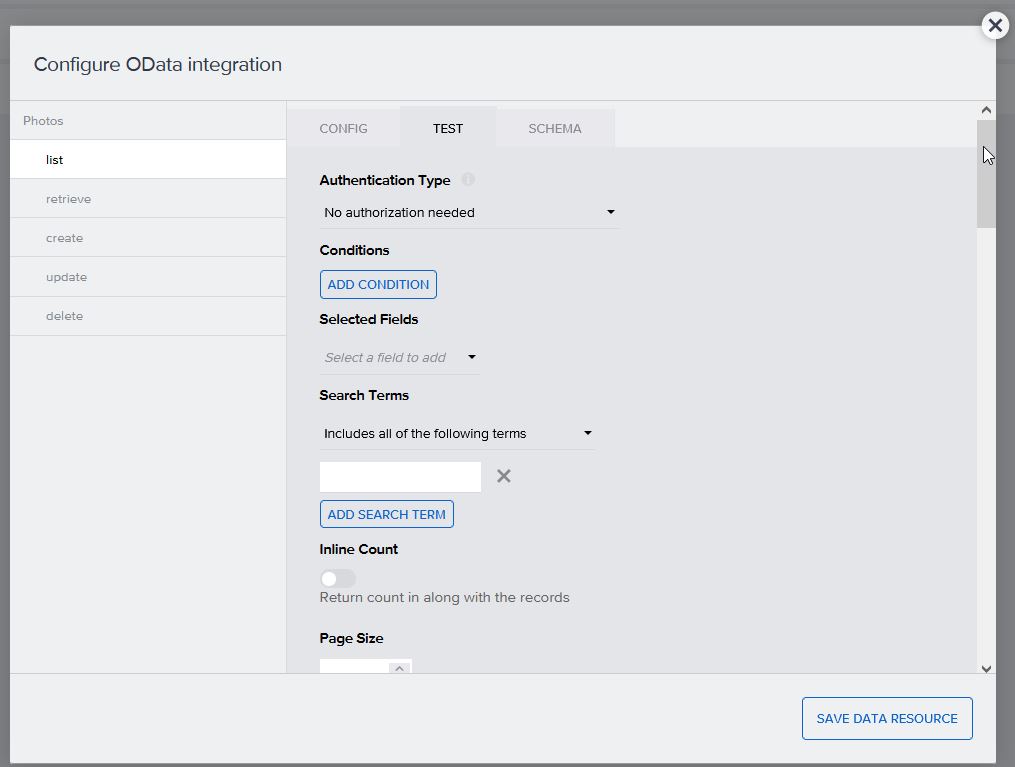Image resolution: width=1015 pixels, height=767 pixels.
Task: Click the ADD SEARCH TERM button
Action: (386, 514)
